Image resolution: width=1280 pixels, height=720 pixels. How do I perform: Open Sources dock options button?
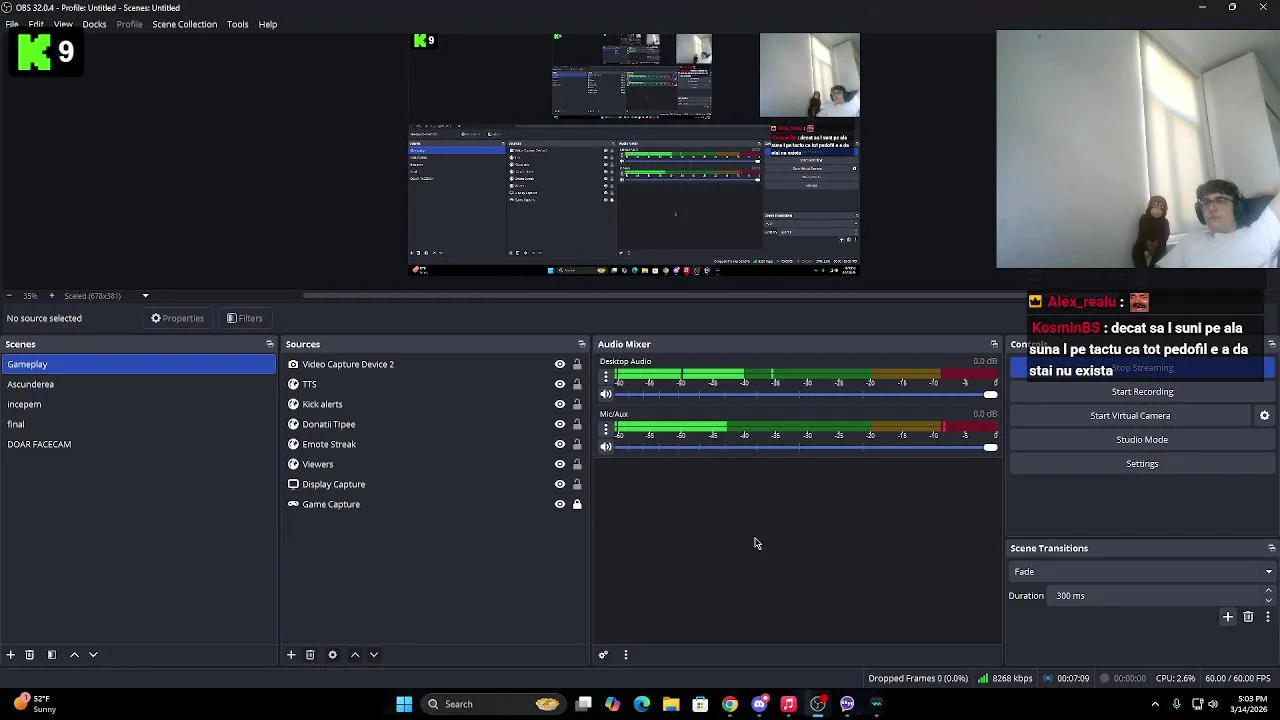point(581,344)
